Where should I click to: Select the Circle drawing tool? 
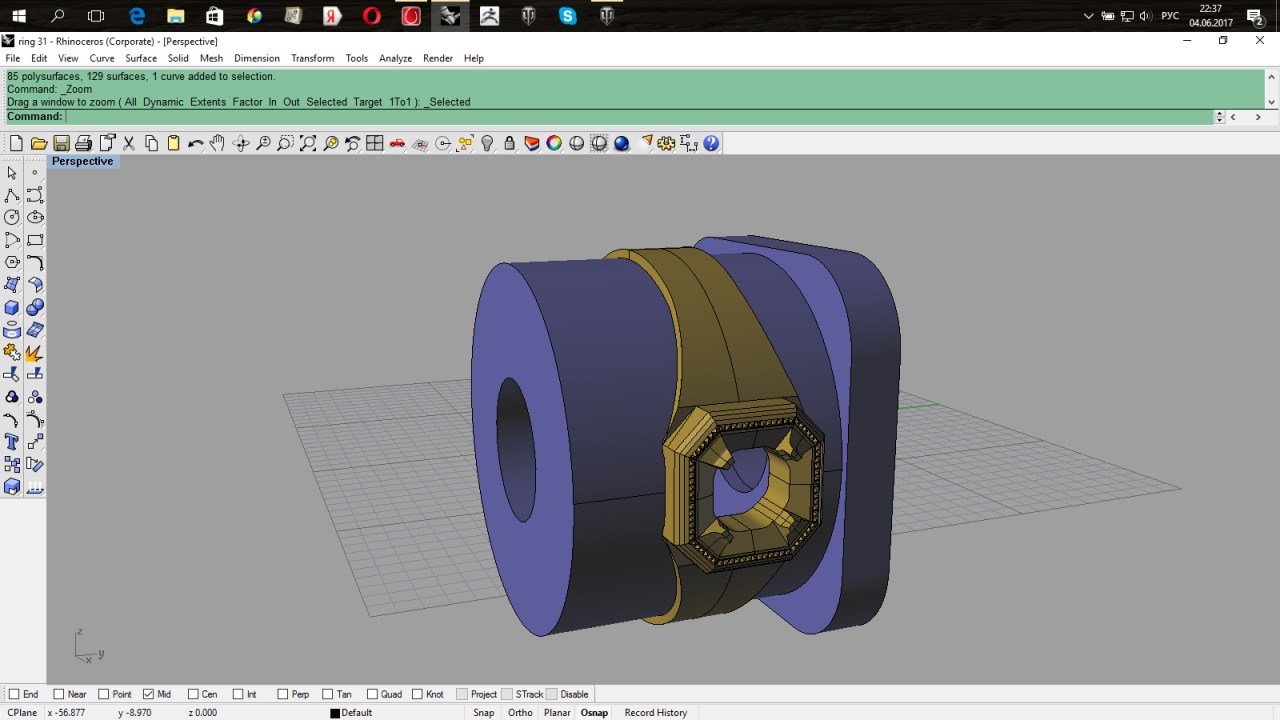click(x=12, y=217)
